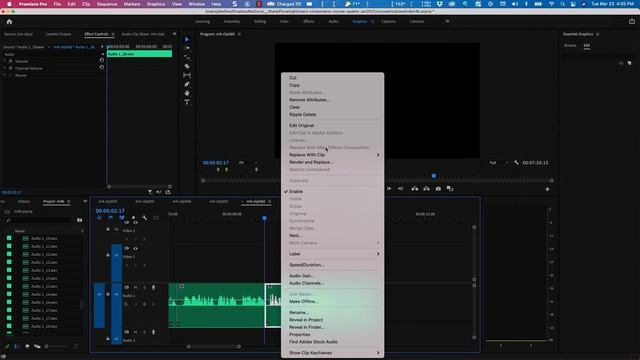Select the Ripple Edit tool
Screen dimensions: 640x360
187,57
